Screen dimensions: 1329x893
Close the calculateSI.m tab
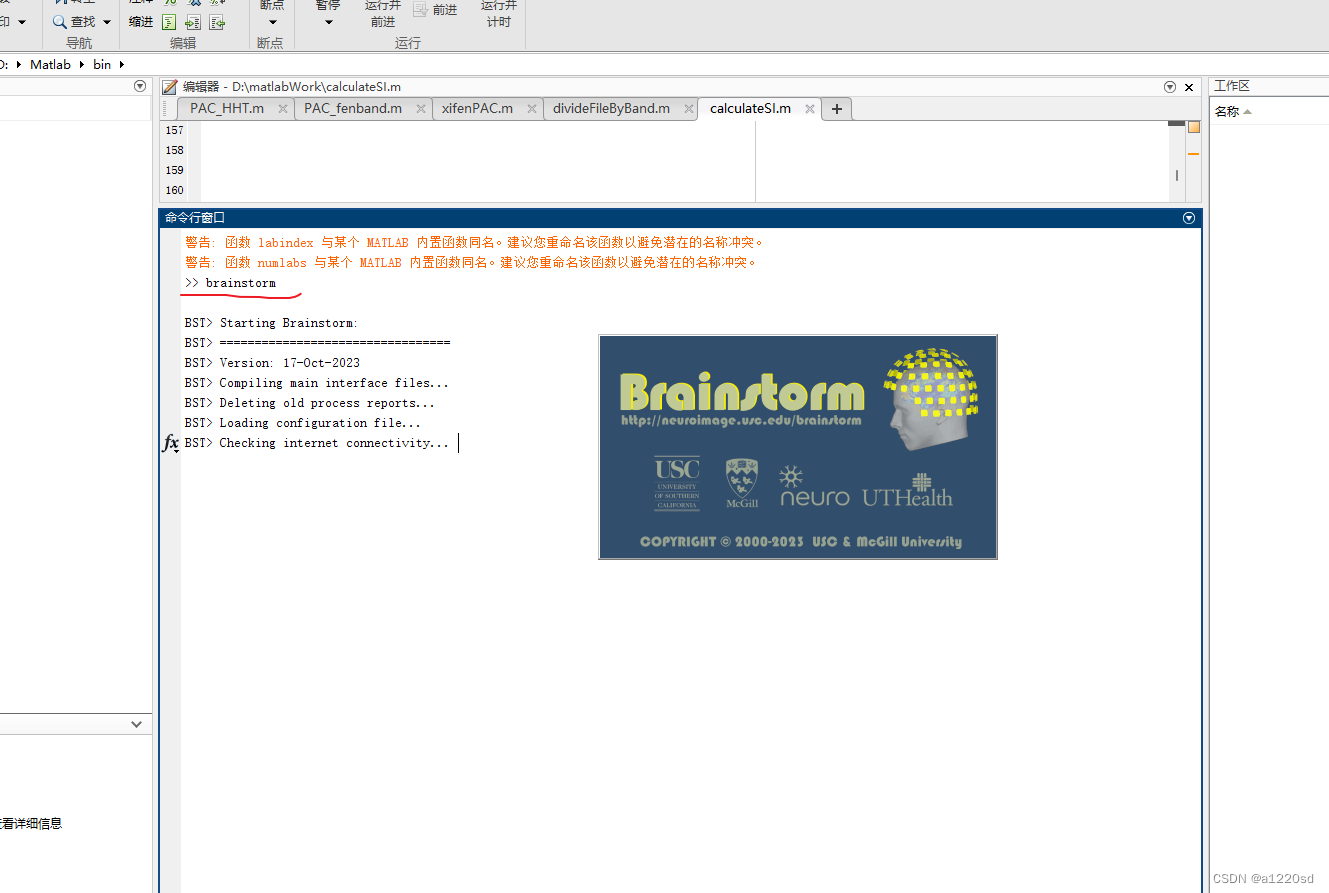809,109
